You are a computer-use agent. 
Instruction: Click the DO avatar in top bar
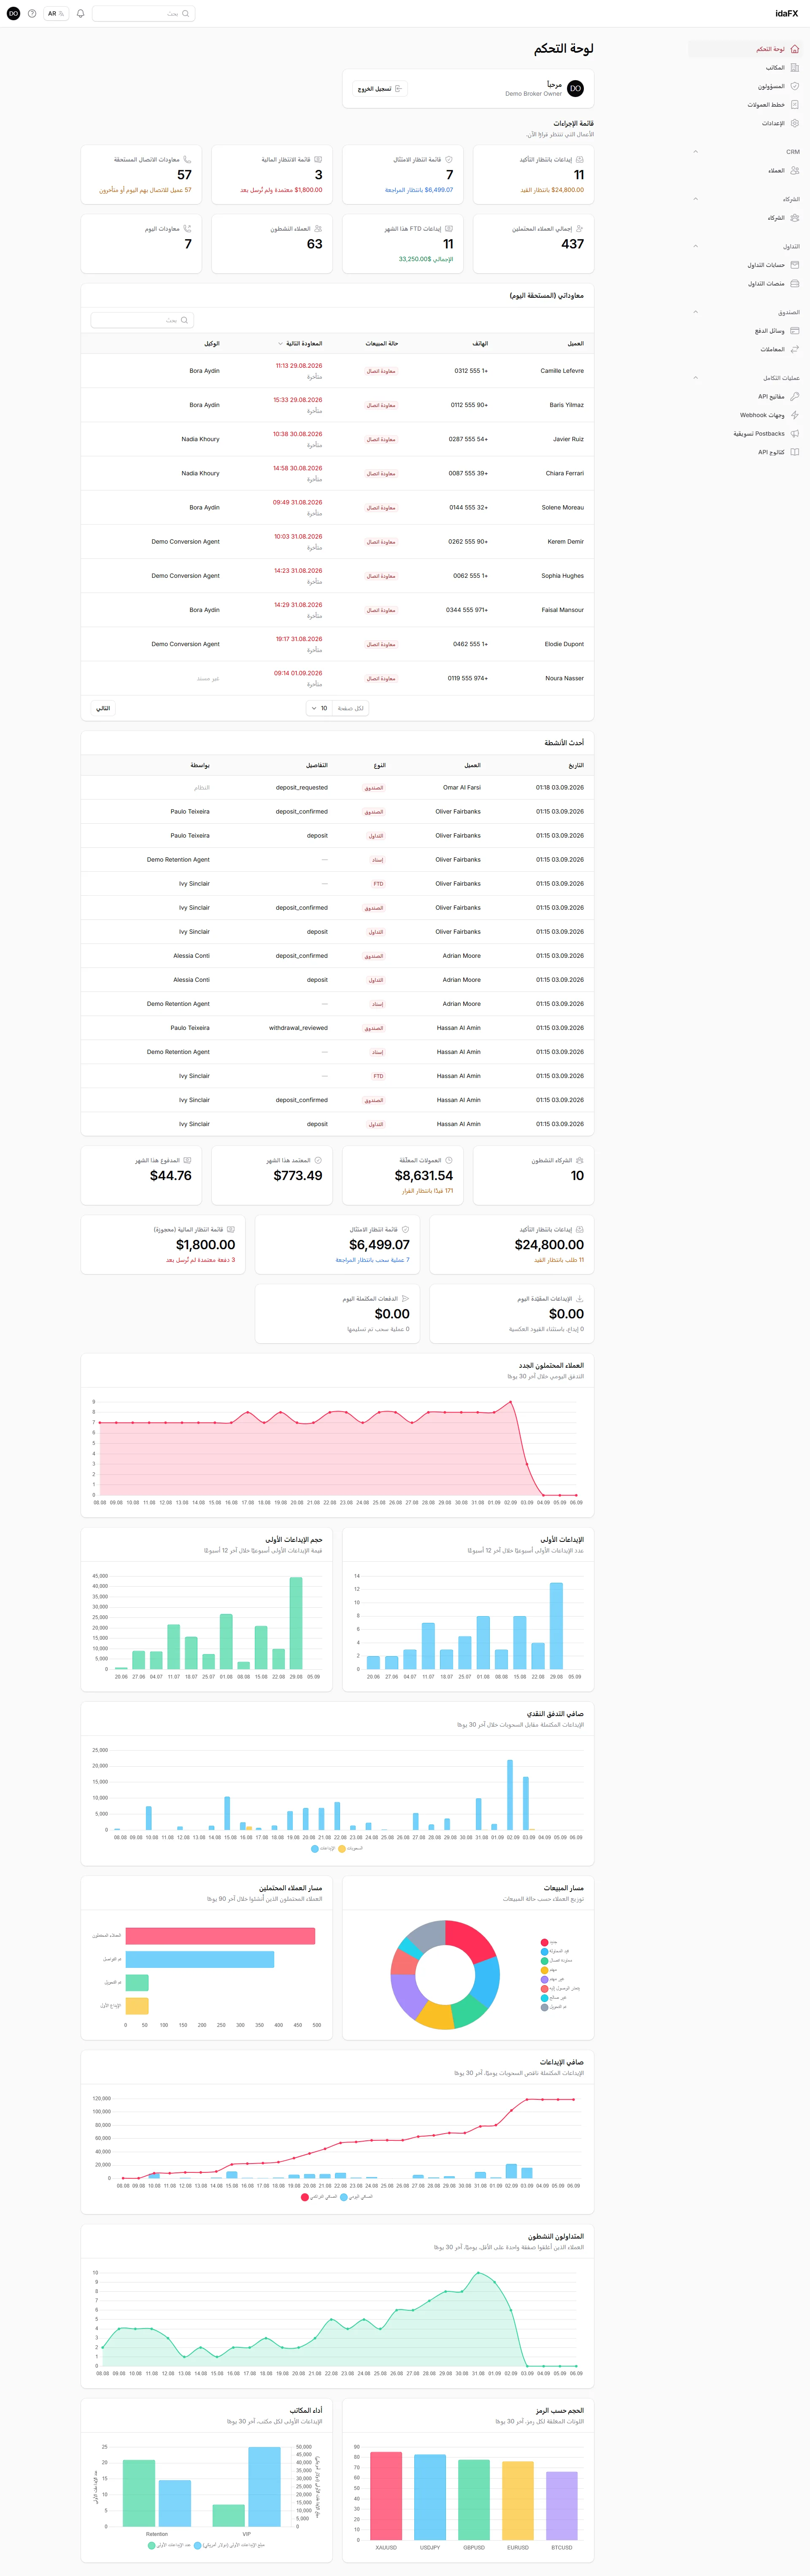click(x=13, y=14)
